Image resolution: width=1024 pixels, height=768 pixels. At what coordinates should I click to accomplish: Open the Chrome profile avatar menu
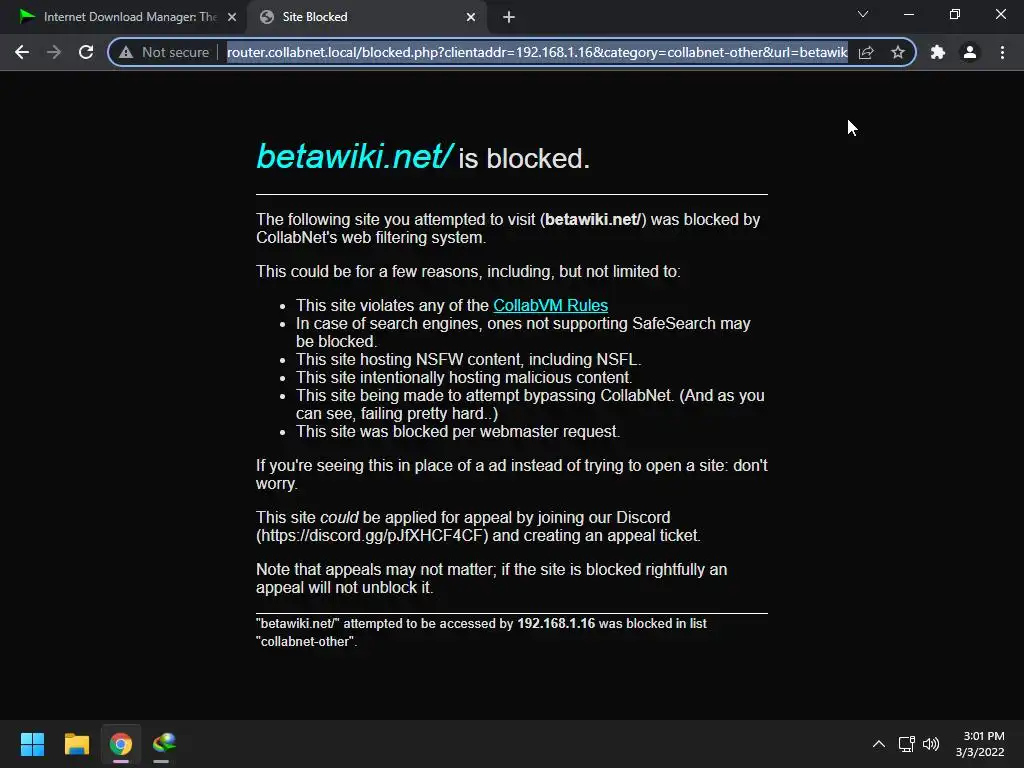970,52
